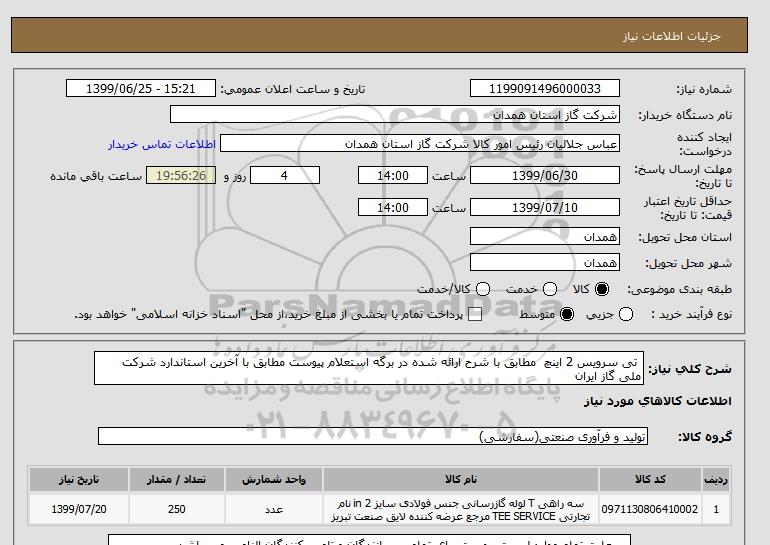Click the نام کالا column header
770x545 pixels.
[x=461, y=480]
